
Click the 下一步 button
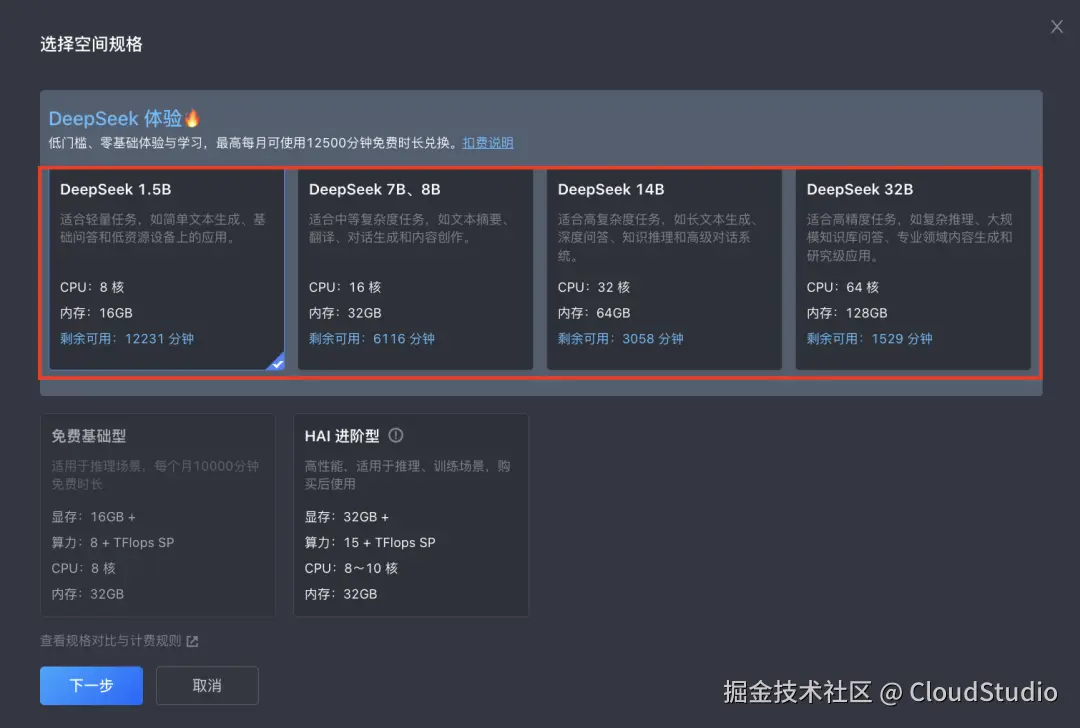(91, 685)
